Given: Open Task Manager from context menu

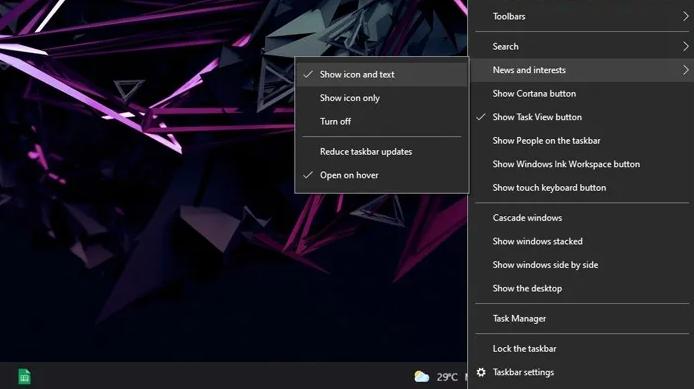Looking at the screenshot, I should pyautogui.click(x=582, y=318).
